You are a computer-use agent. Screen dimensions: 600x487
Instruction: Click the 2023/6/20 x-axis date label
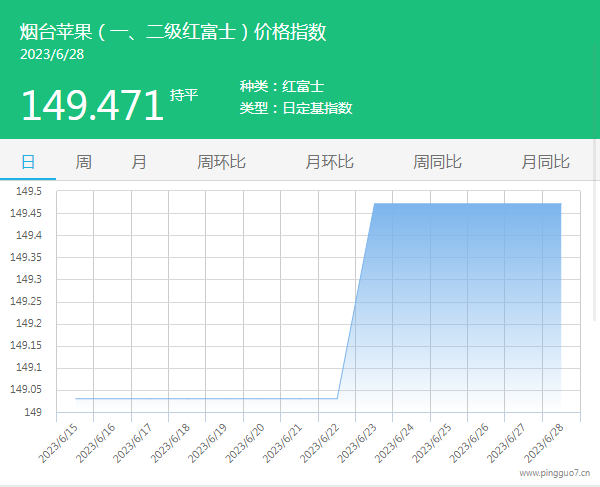[246, 441]
